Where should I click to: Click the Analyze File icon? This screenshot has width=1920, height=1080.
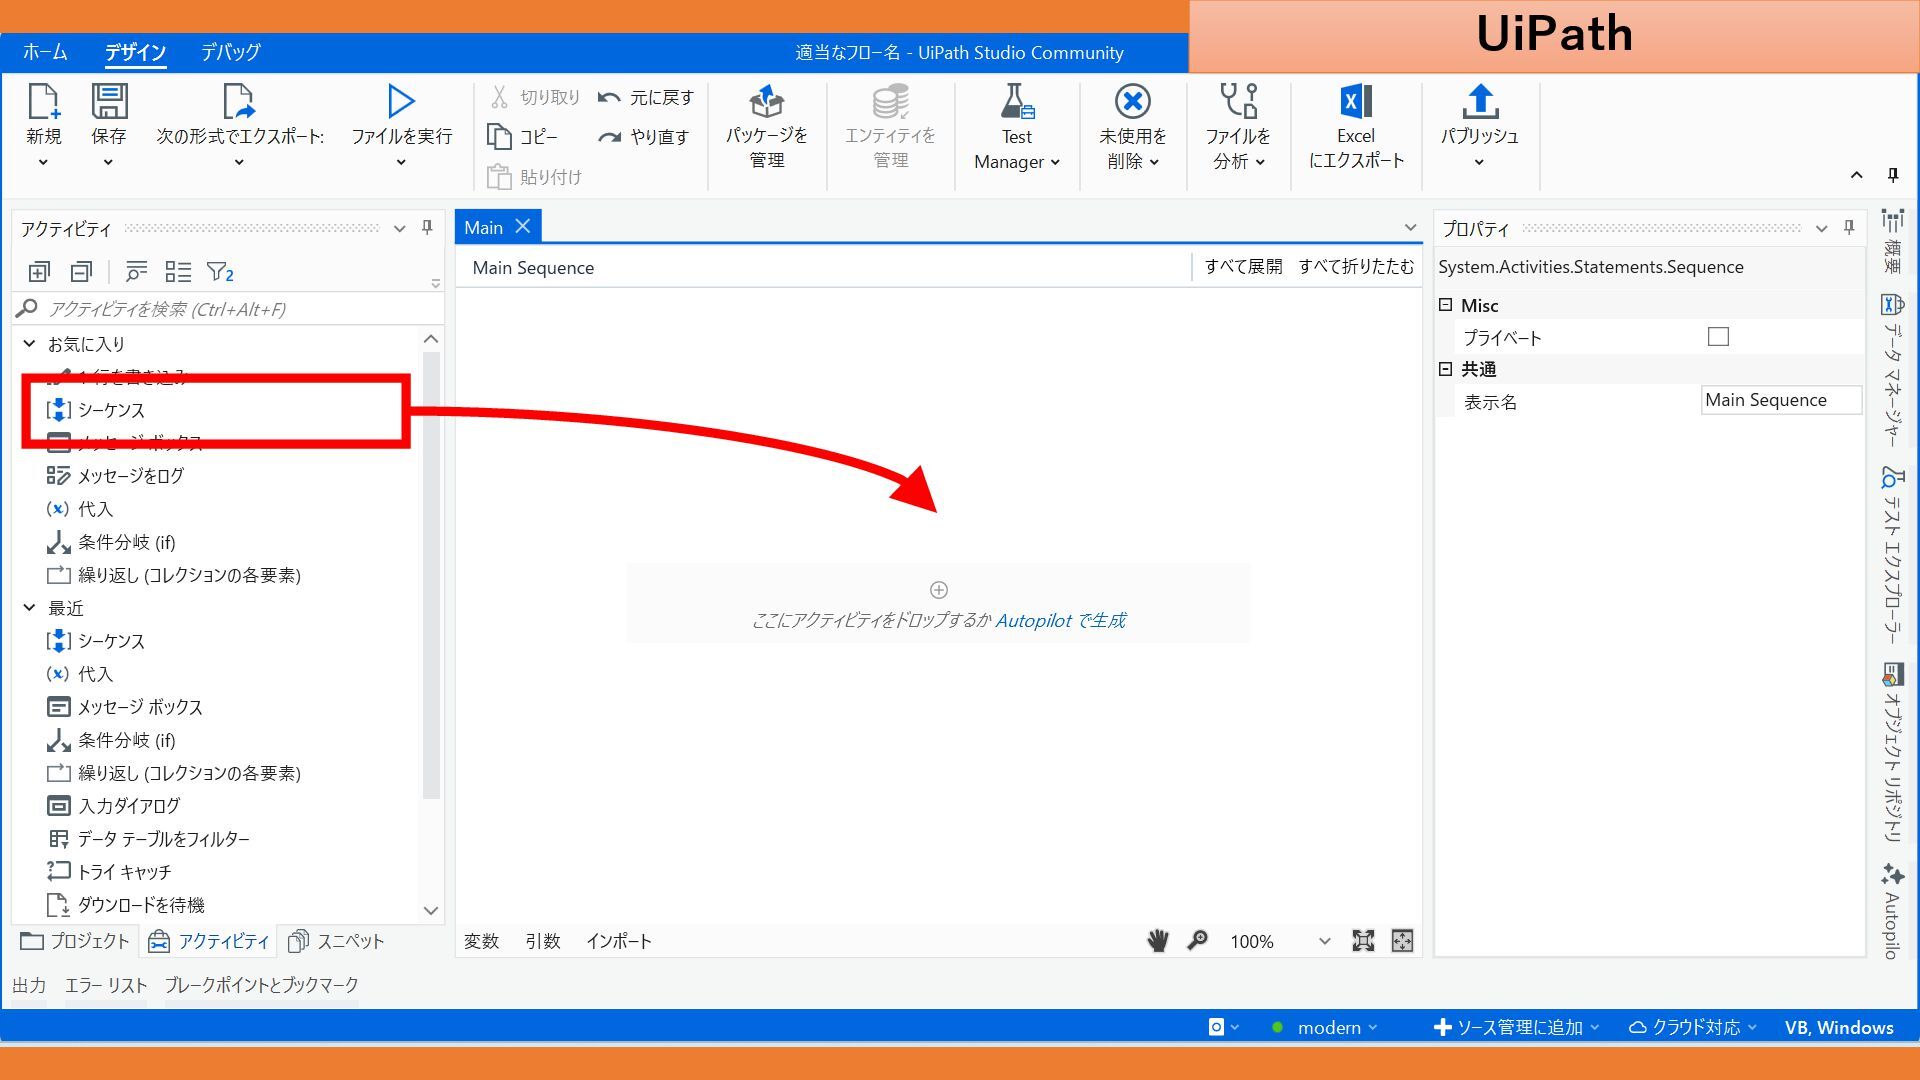(1238, 101)
